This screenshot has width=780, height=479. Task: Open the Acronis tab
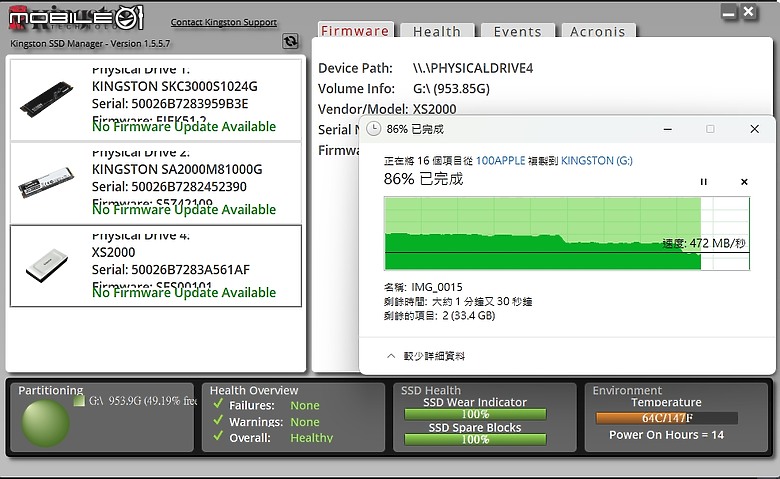click(x=598, y=31)
